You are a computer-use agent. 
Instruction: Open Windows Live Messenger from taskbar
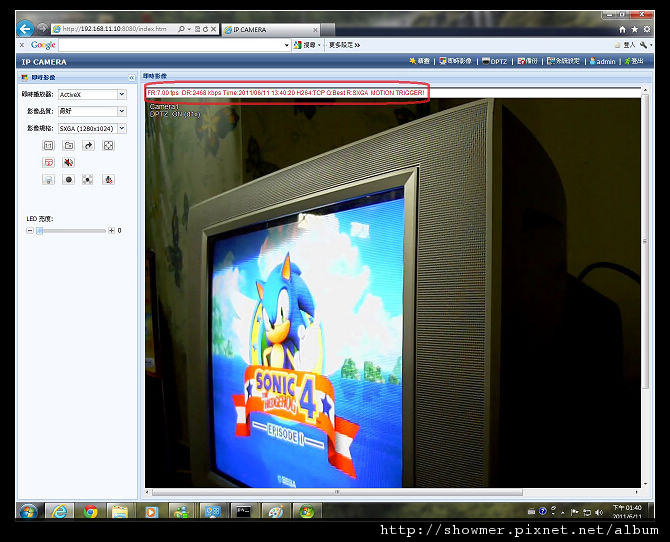click(182, 511)
